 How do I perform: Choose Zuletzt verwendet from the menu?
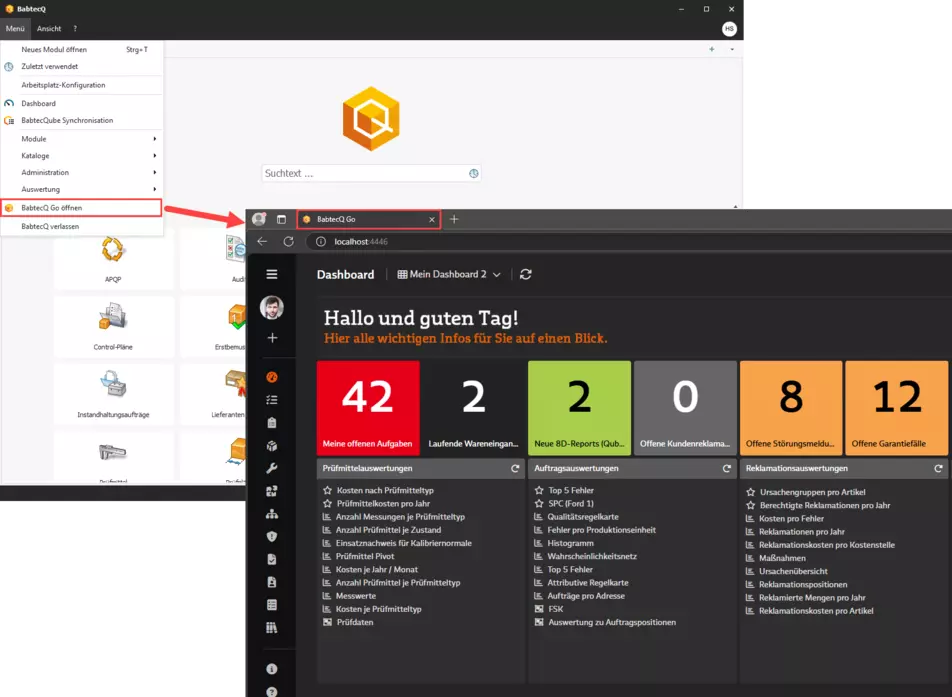(x=82, y=67)
